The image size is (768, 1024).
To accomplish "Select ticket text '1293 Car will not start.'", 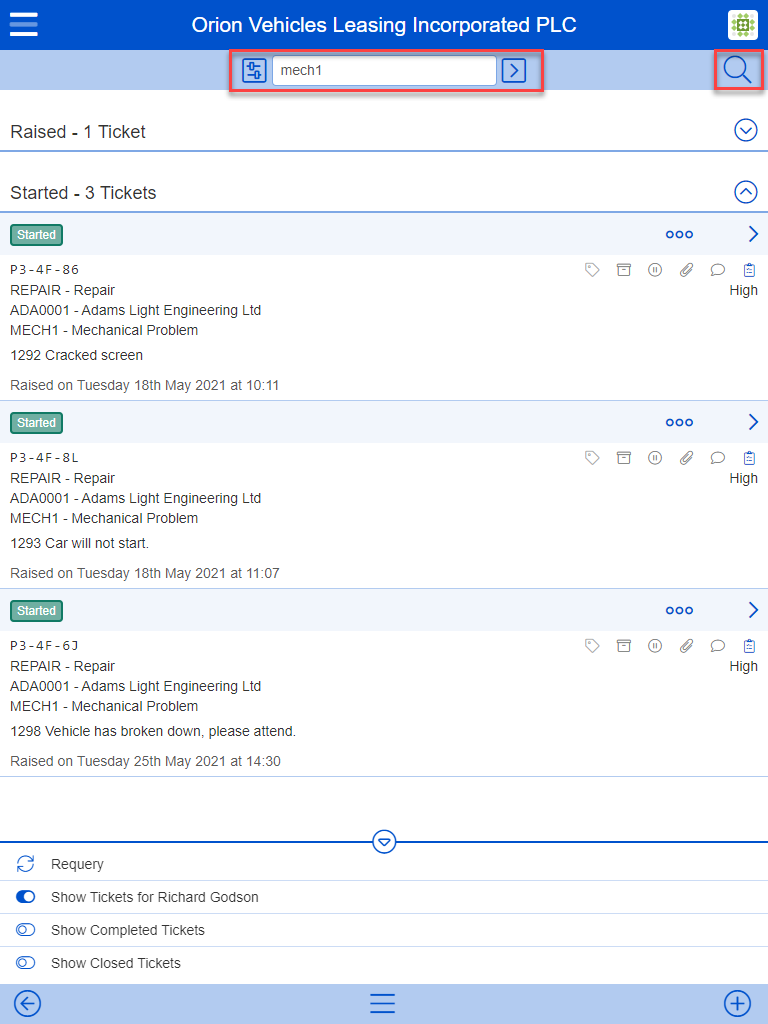I will pyautogui.click(x=80, y=543).
